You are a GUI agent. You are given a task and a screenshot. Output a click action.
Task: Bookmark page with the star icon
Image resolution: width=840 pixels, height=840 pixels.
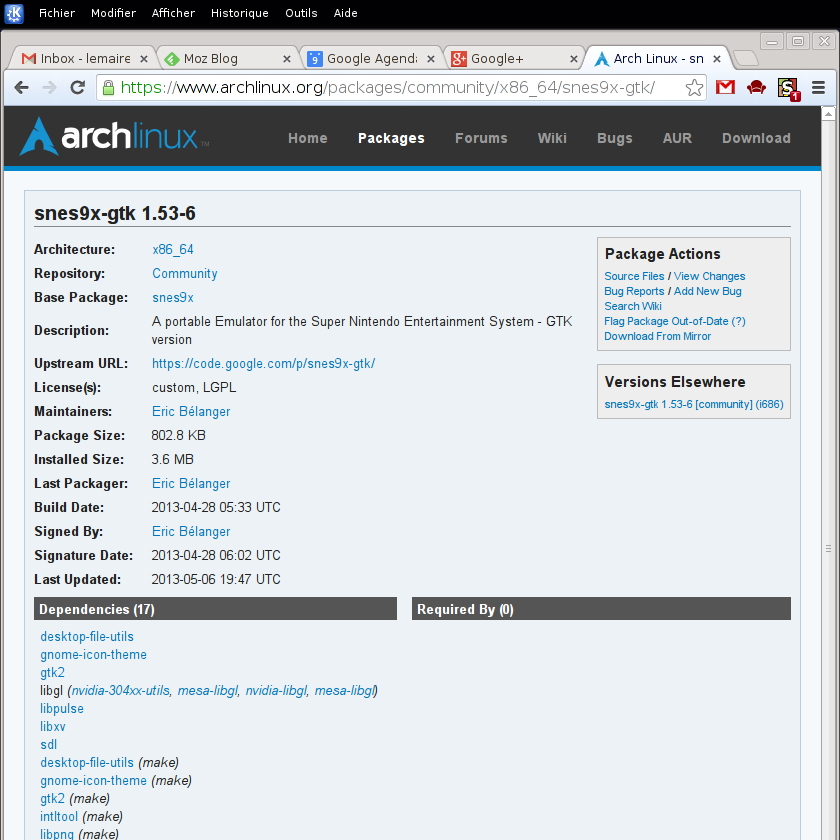click(694, 87)
